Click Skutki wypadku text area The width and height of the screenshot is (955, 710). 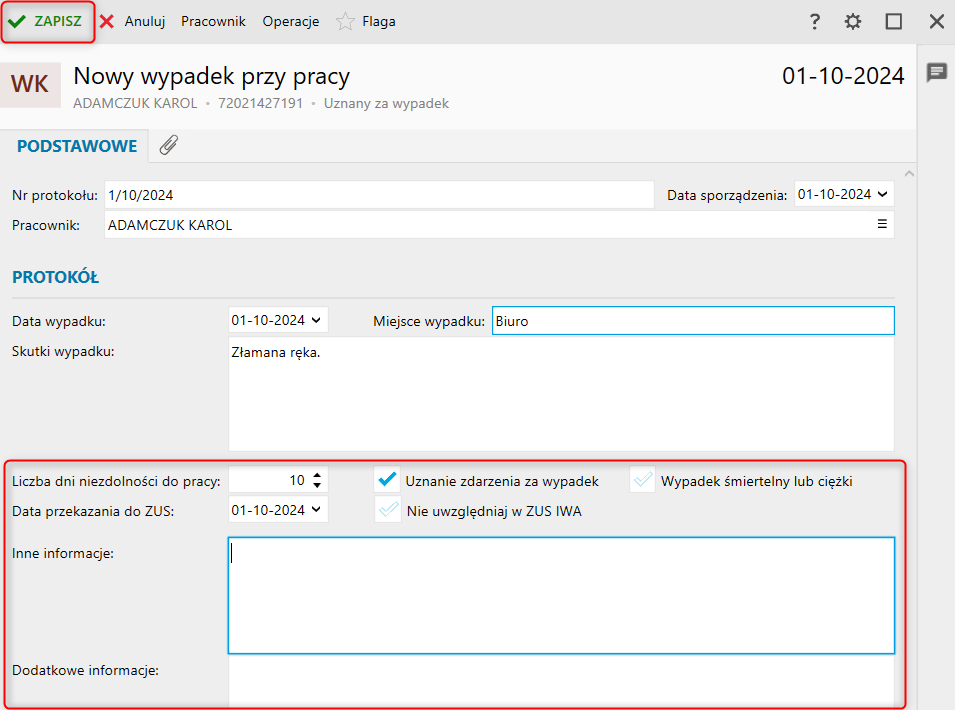coord(561,395)
